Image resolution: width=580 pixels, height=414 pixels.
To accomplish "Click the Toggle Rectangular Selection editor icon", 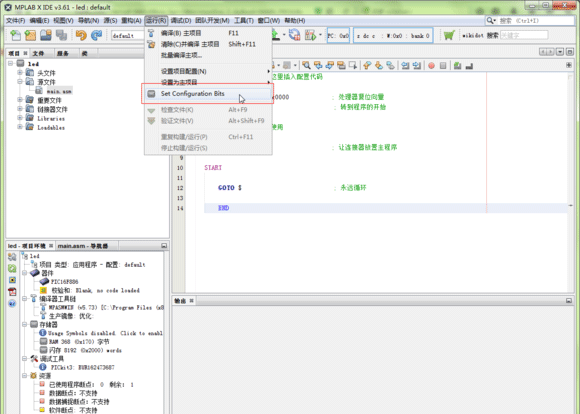I will coord(353,65).
